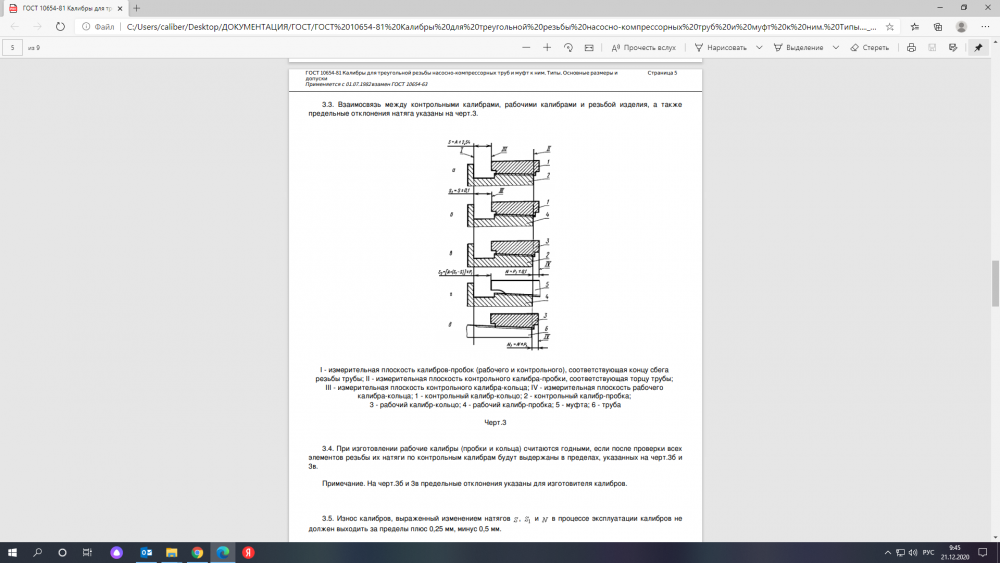Screen dimensions: 1000x563
Task: Show hidden system tray icons
Action: (x=888, y=553)
